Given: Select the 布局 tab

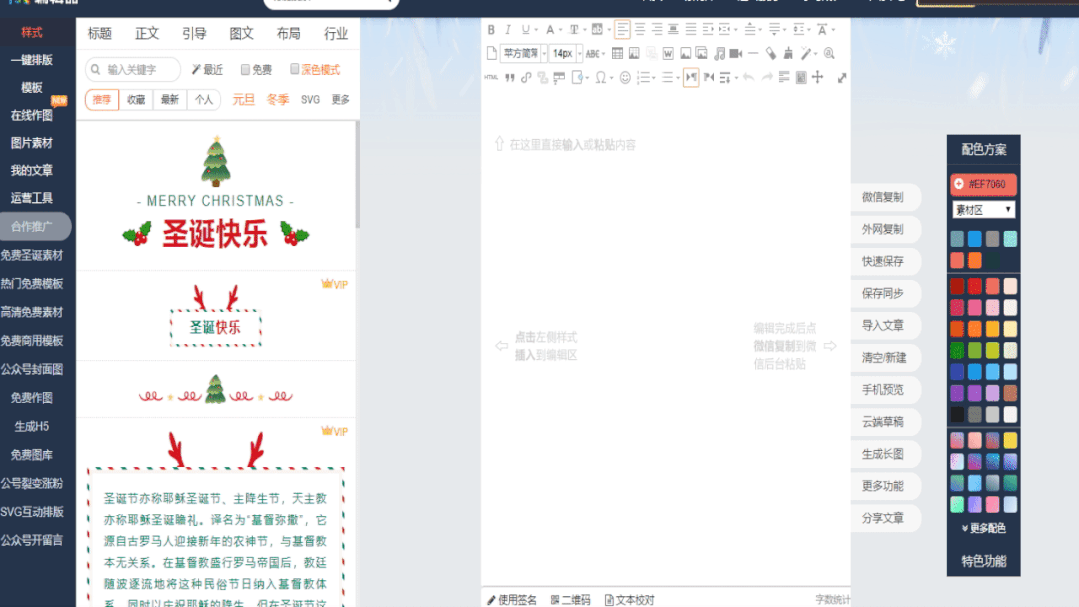Looking at the screenshot, I should coord(288,33).
